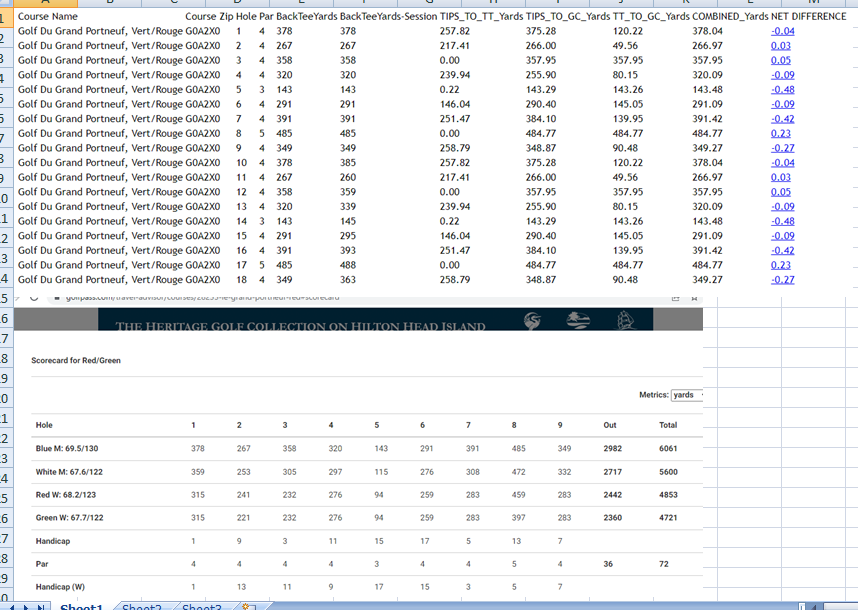Open the -0.04 net difference link for hole 1
This screenshot has height=610, width=858.
(x=782, y=31)
